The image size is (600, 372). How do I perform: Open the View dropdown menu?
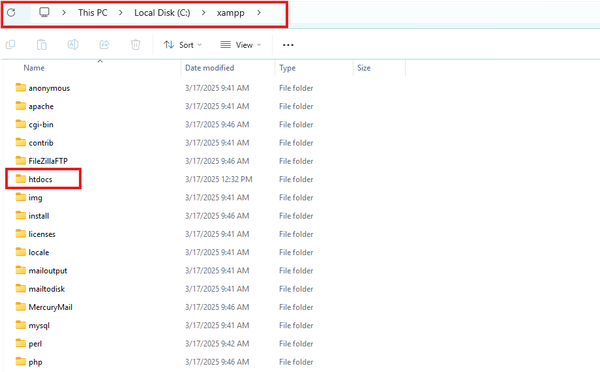click(x=241, y=45)
